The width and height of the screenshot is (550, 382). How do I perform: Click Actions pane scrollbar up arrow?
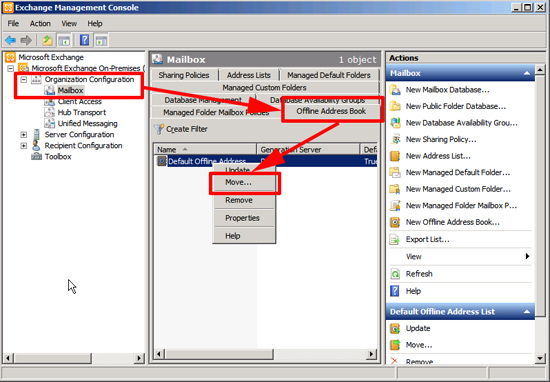540,70
